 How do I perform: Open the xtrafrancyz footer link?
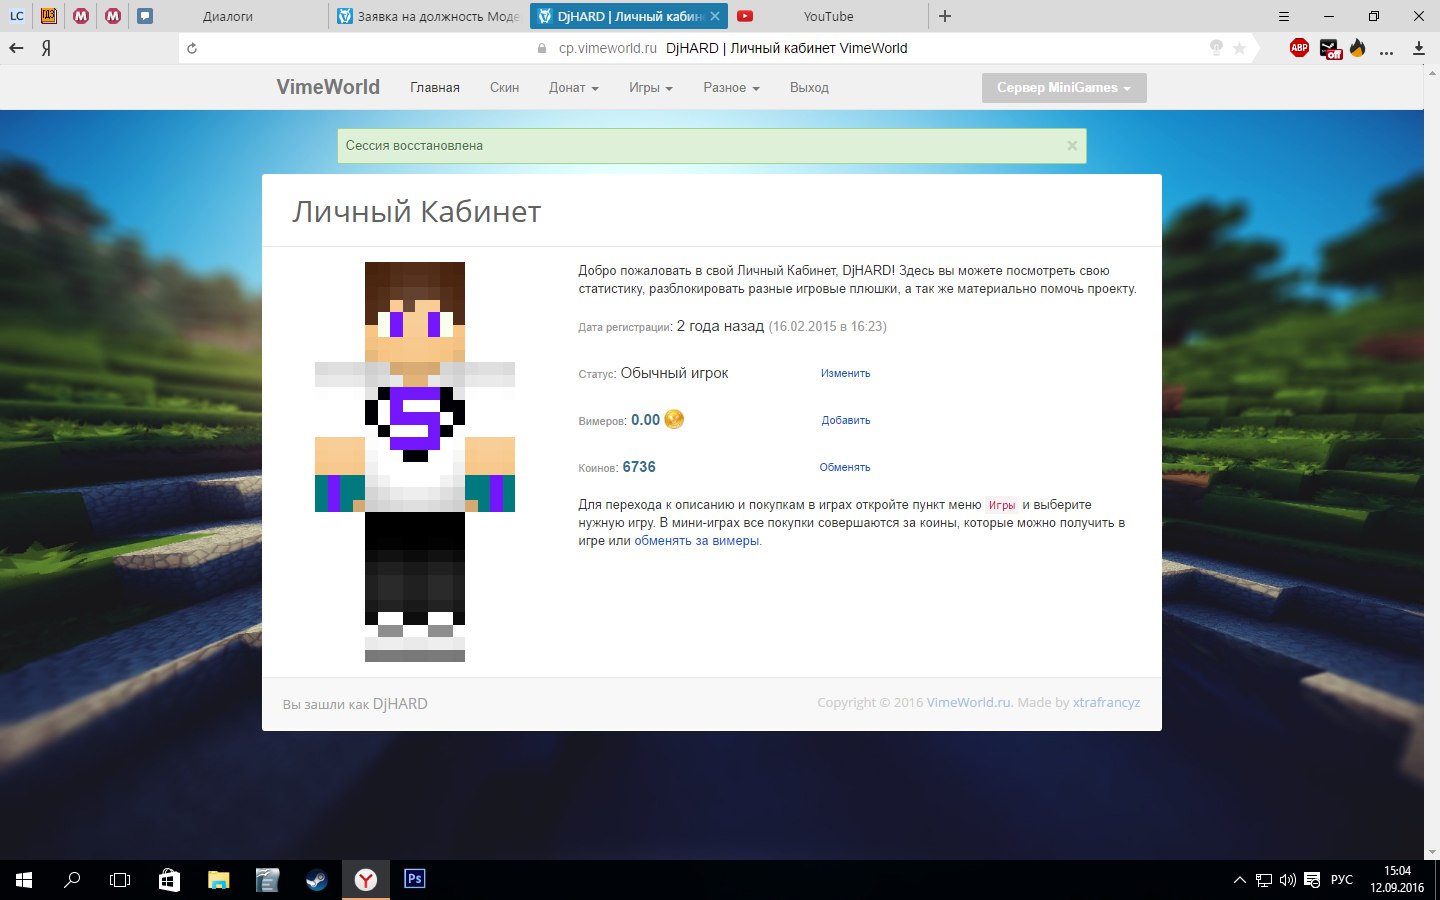tap(1106, 702)
